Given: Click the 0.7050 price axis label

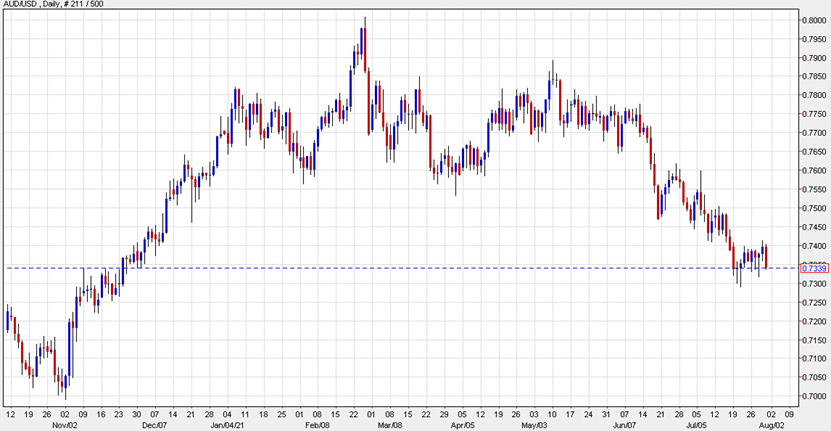Looking at the screenshot, I should point(815,378).
